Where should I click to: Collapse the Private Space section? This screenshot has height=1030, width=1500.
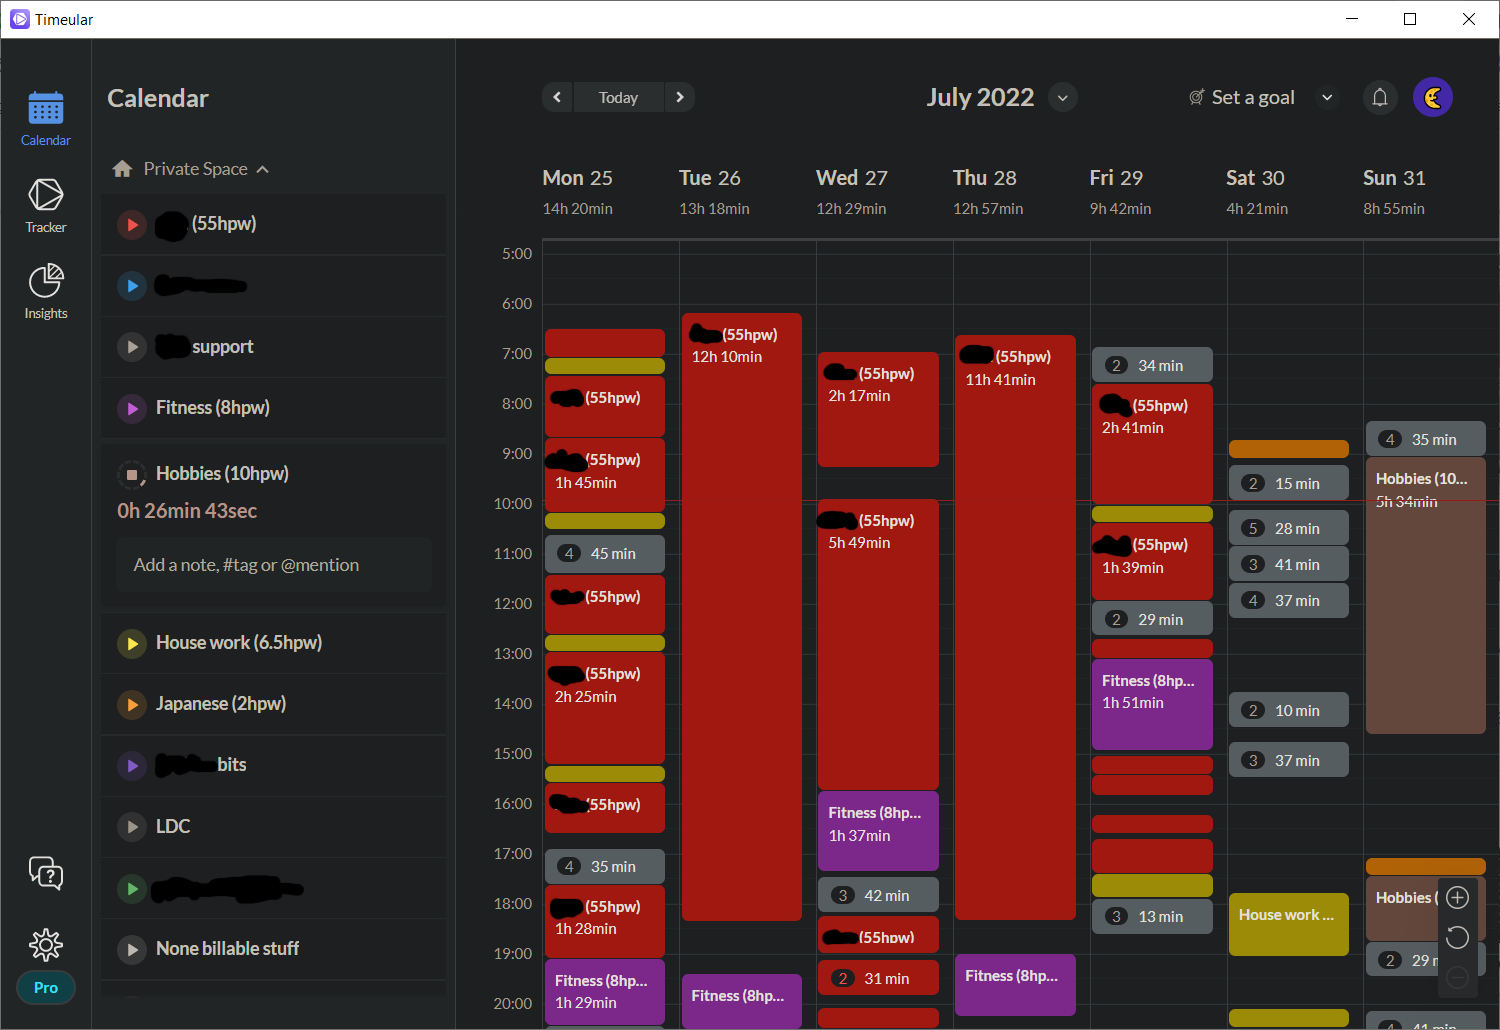click(263, 169)
